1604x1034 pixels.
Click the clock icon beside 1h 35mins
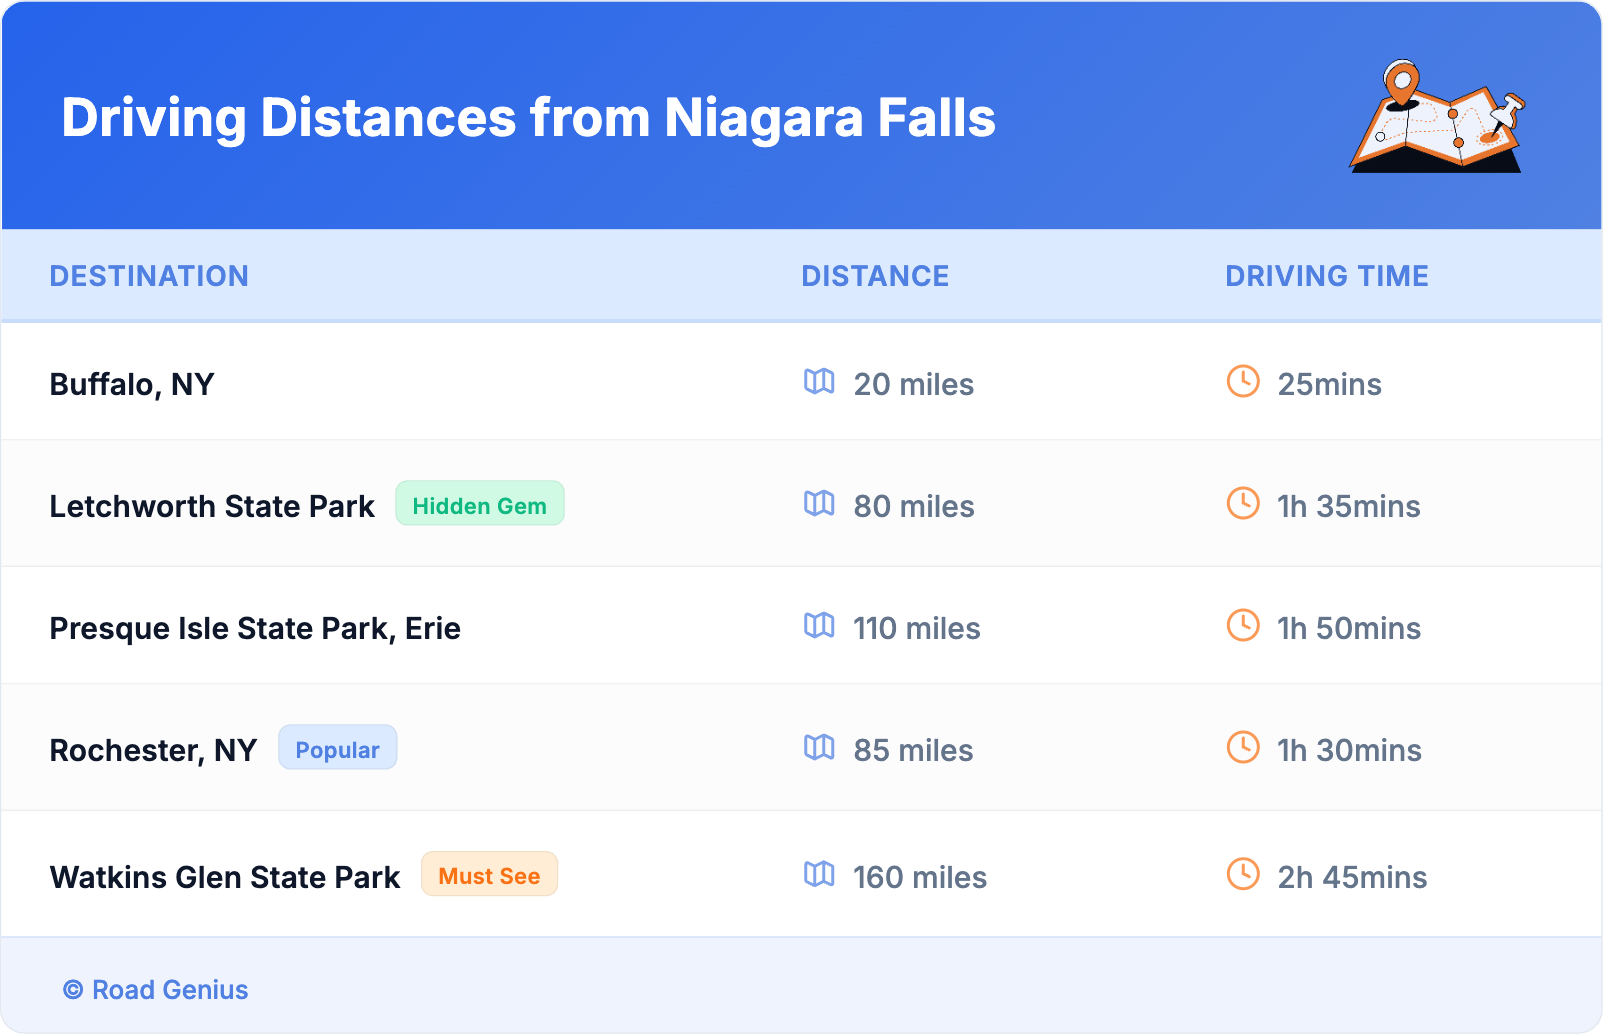(x=1243, y=504)
